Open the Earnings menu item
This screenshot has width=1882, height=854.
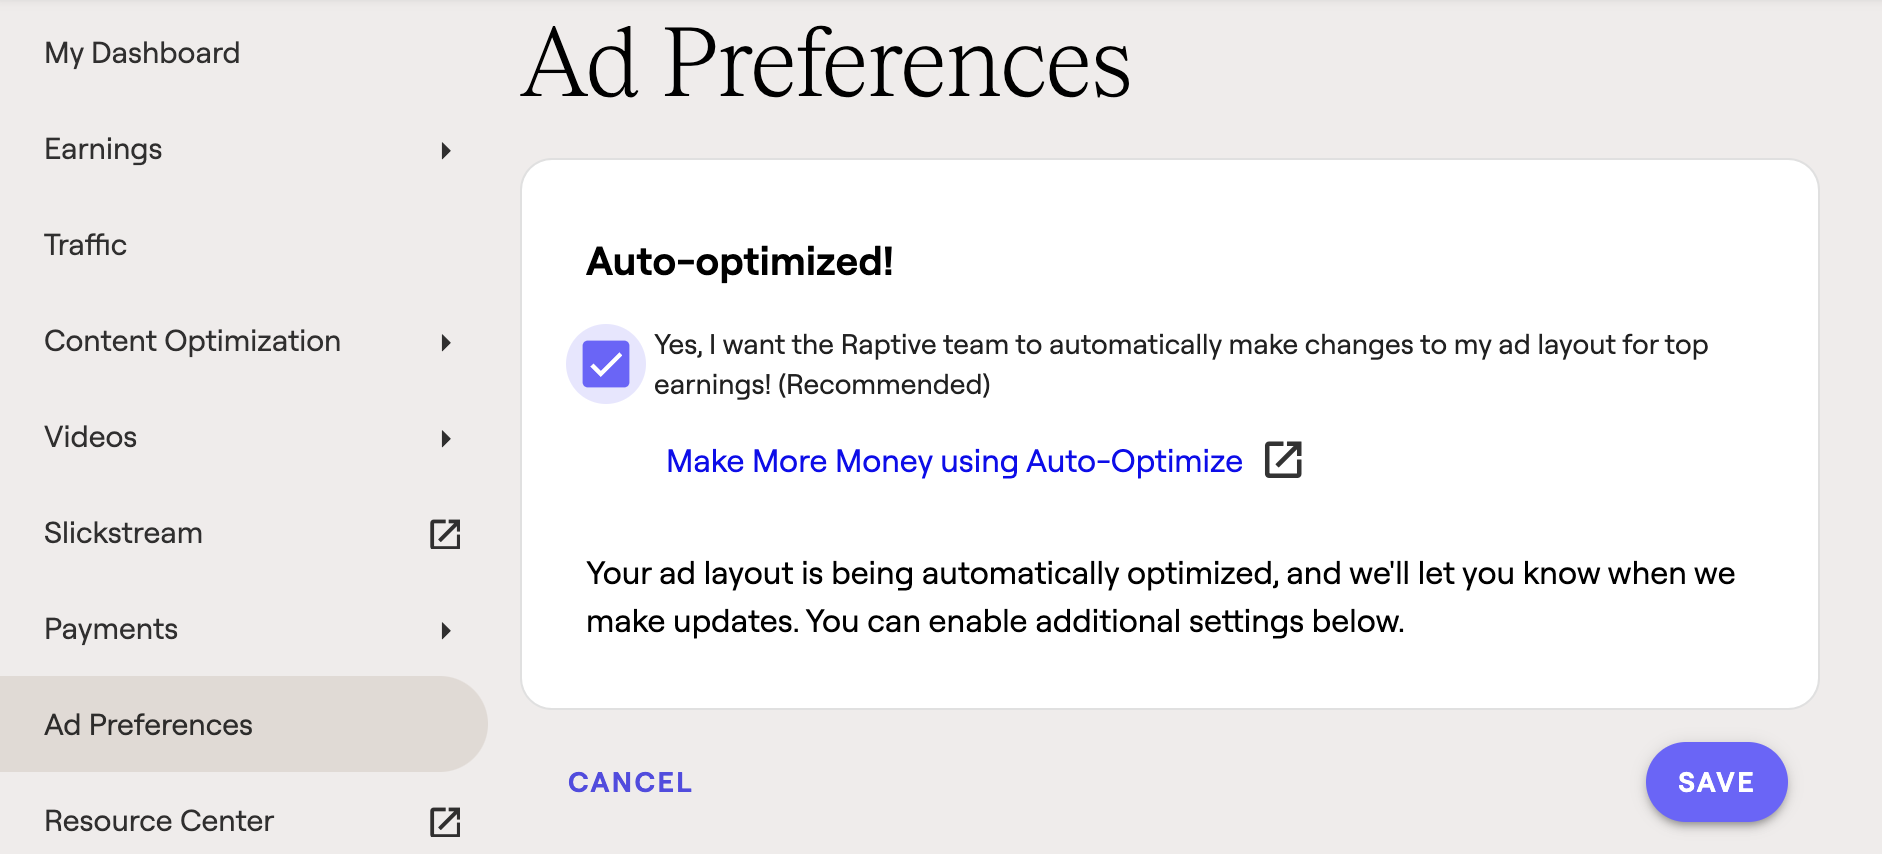click(103, 149)
